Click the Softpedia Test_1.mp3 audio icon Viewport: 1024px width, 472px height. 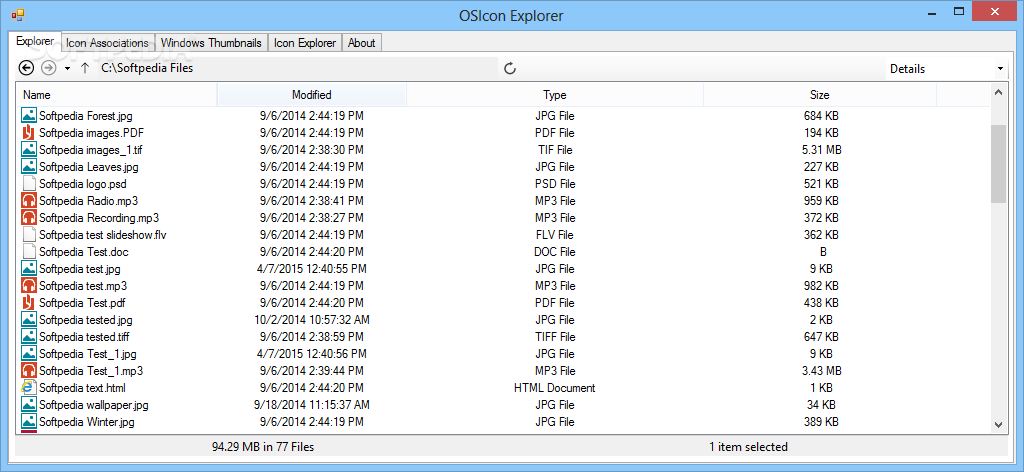click(29, 370)
